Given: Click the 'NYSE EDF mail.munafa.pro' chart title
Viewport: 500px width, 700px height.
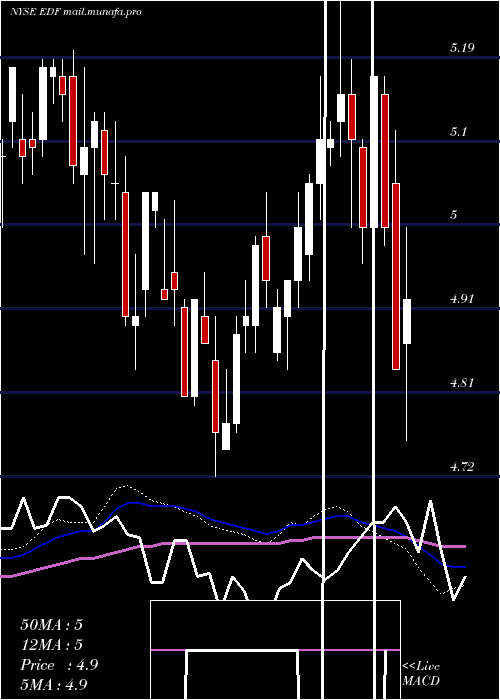Looking at the screenshot, I should click(x=76, y=12).
